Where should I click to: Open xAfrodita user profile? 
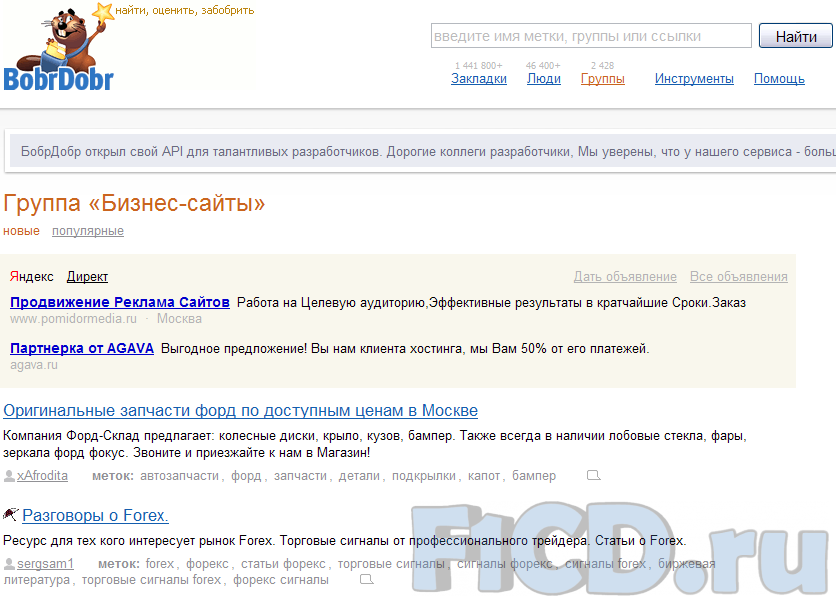42,476
